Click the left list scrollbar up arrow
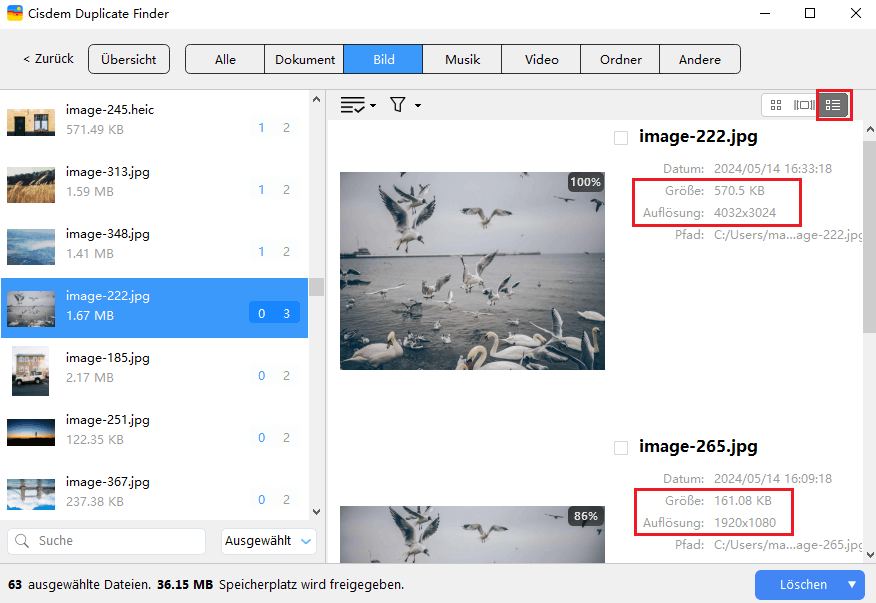The height and width of the screenshot is (603, 876). point(316,99)
